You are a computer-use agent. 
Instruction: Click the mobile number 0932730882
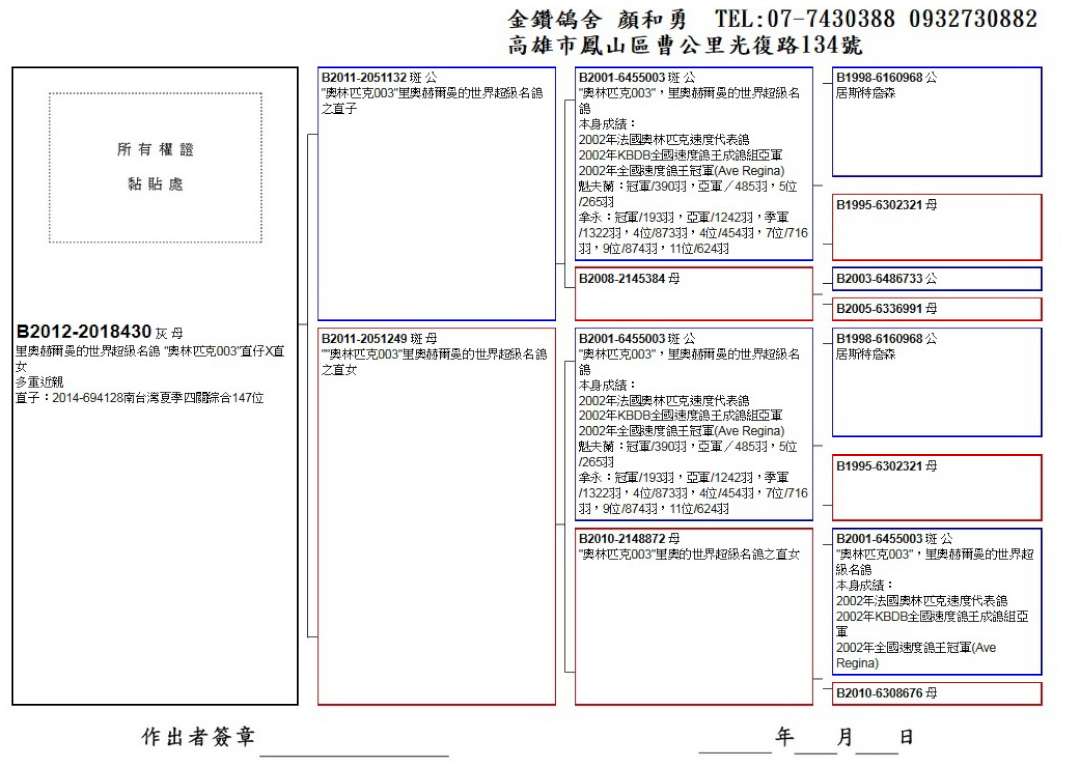tap(973, 19)
